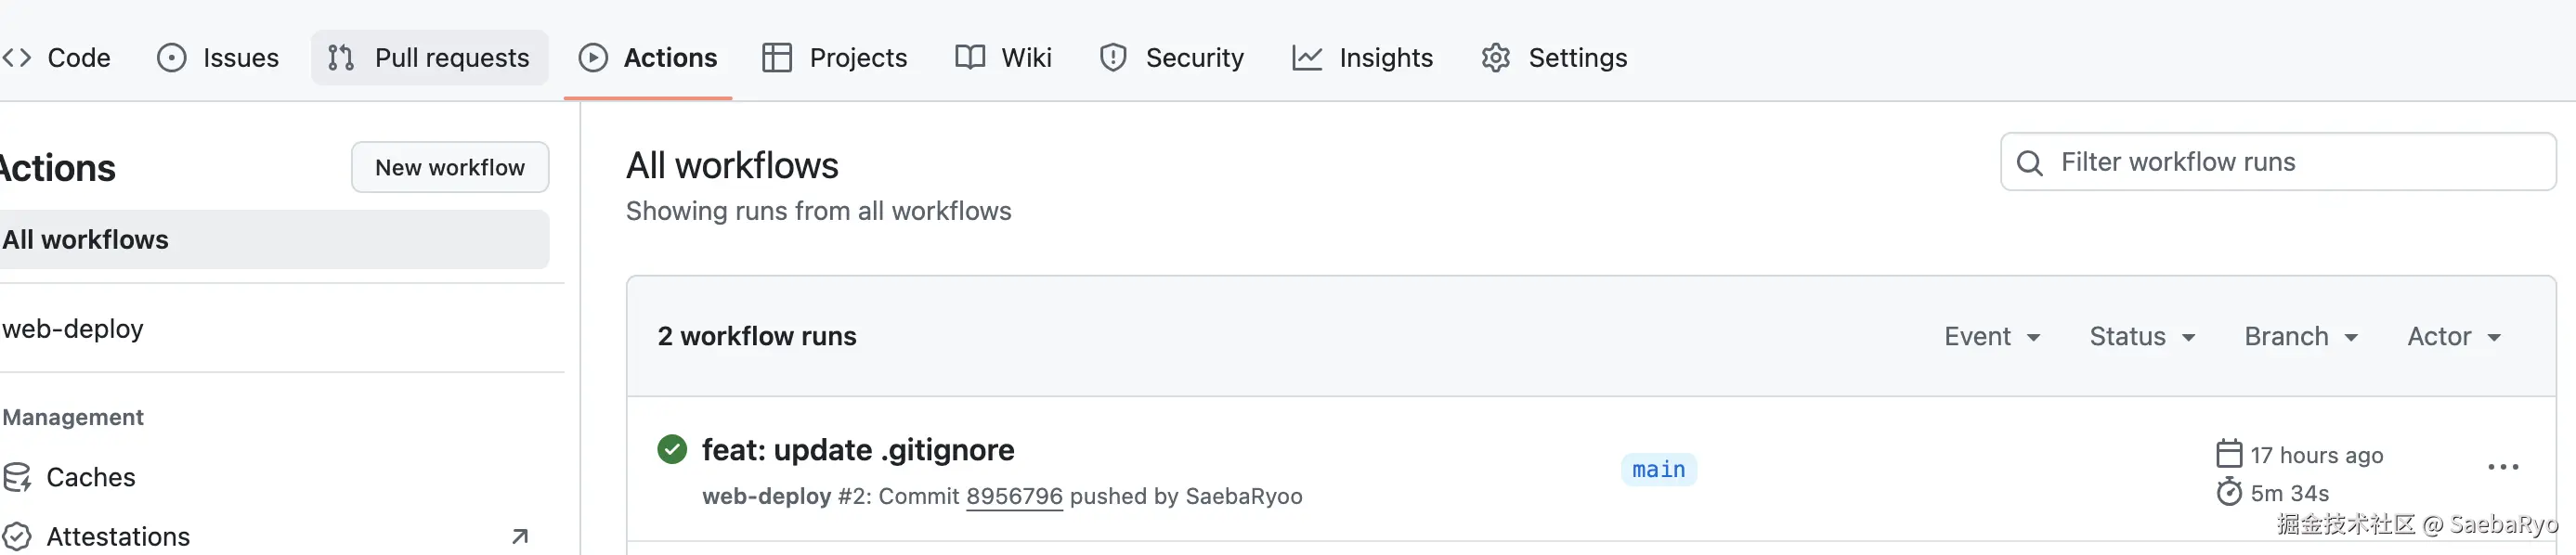Expand the Event filter dropdown

pyautogui.click(x=1991, y=337)
